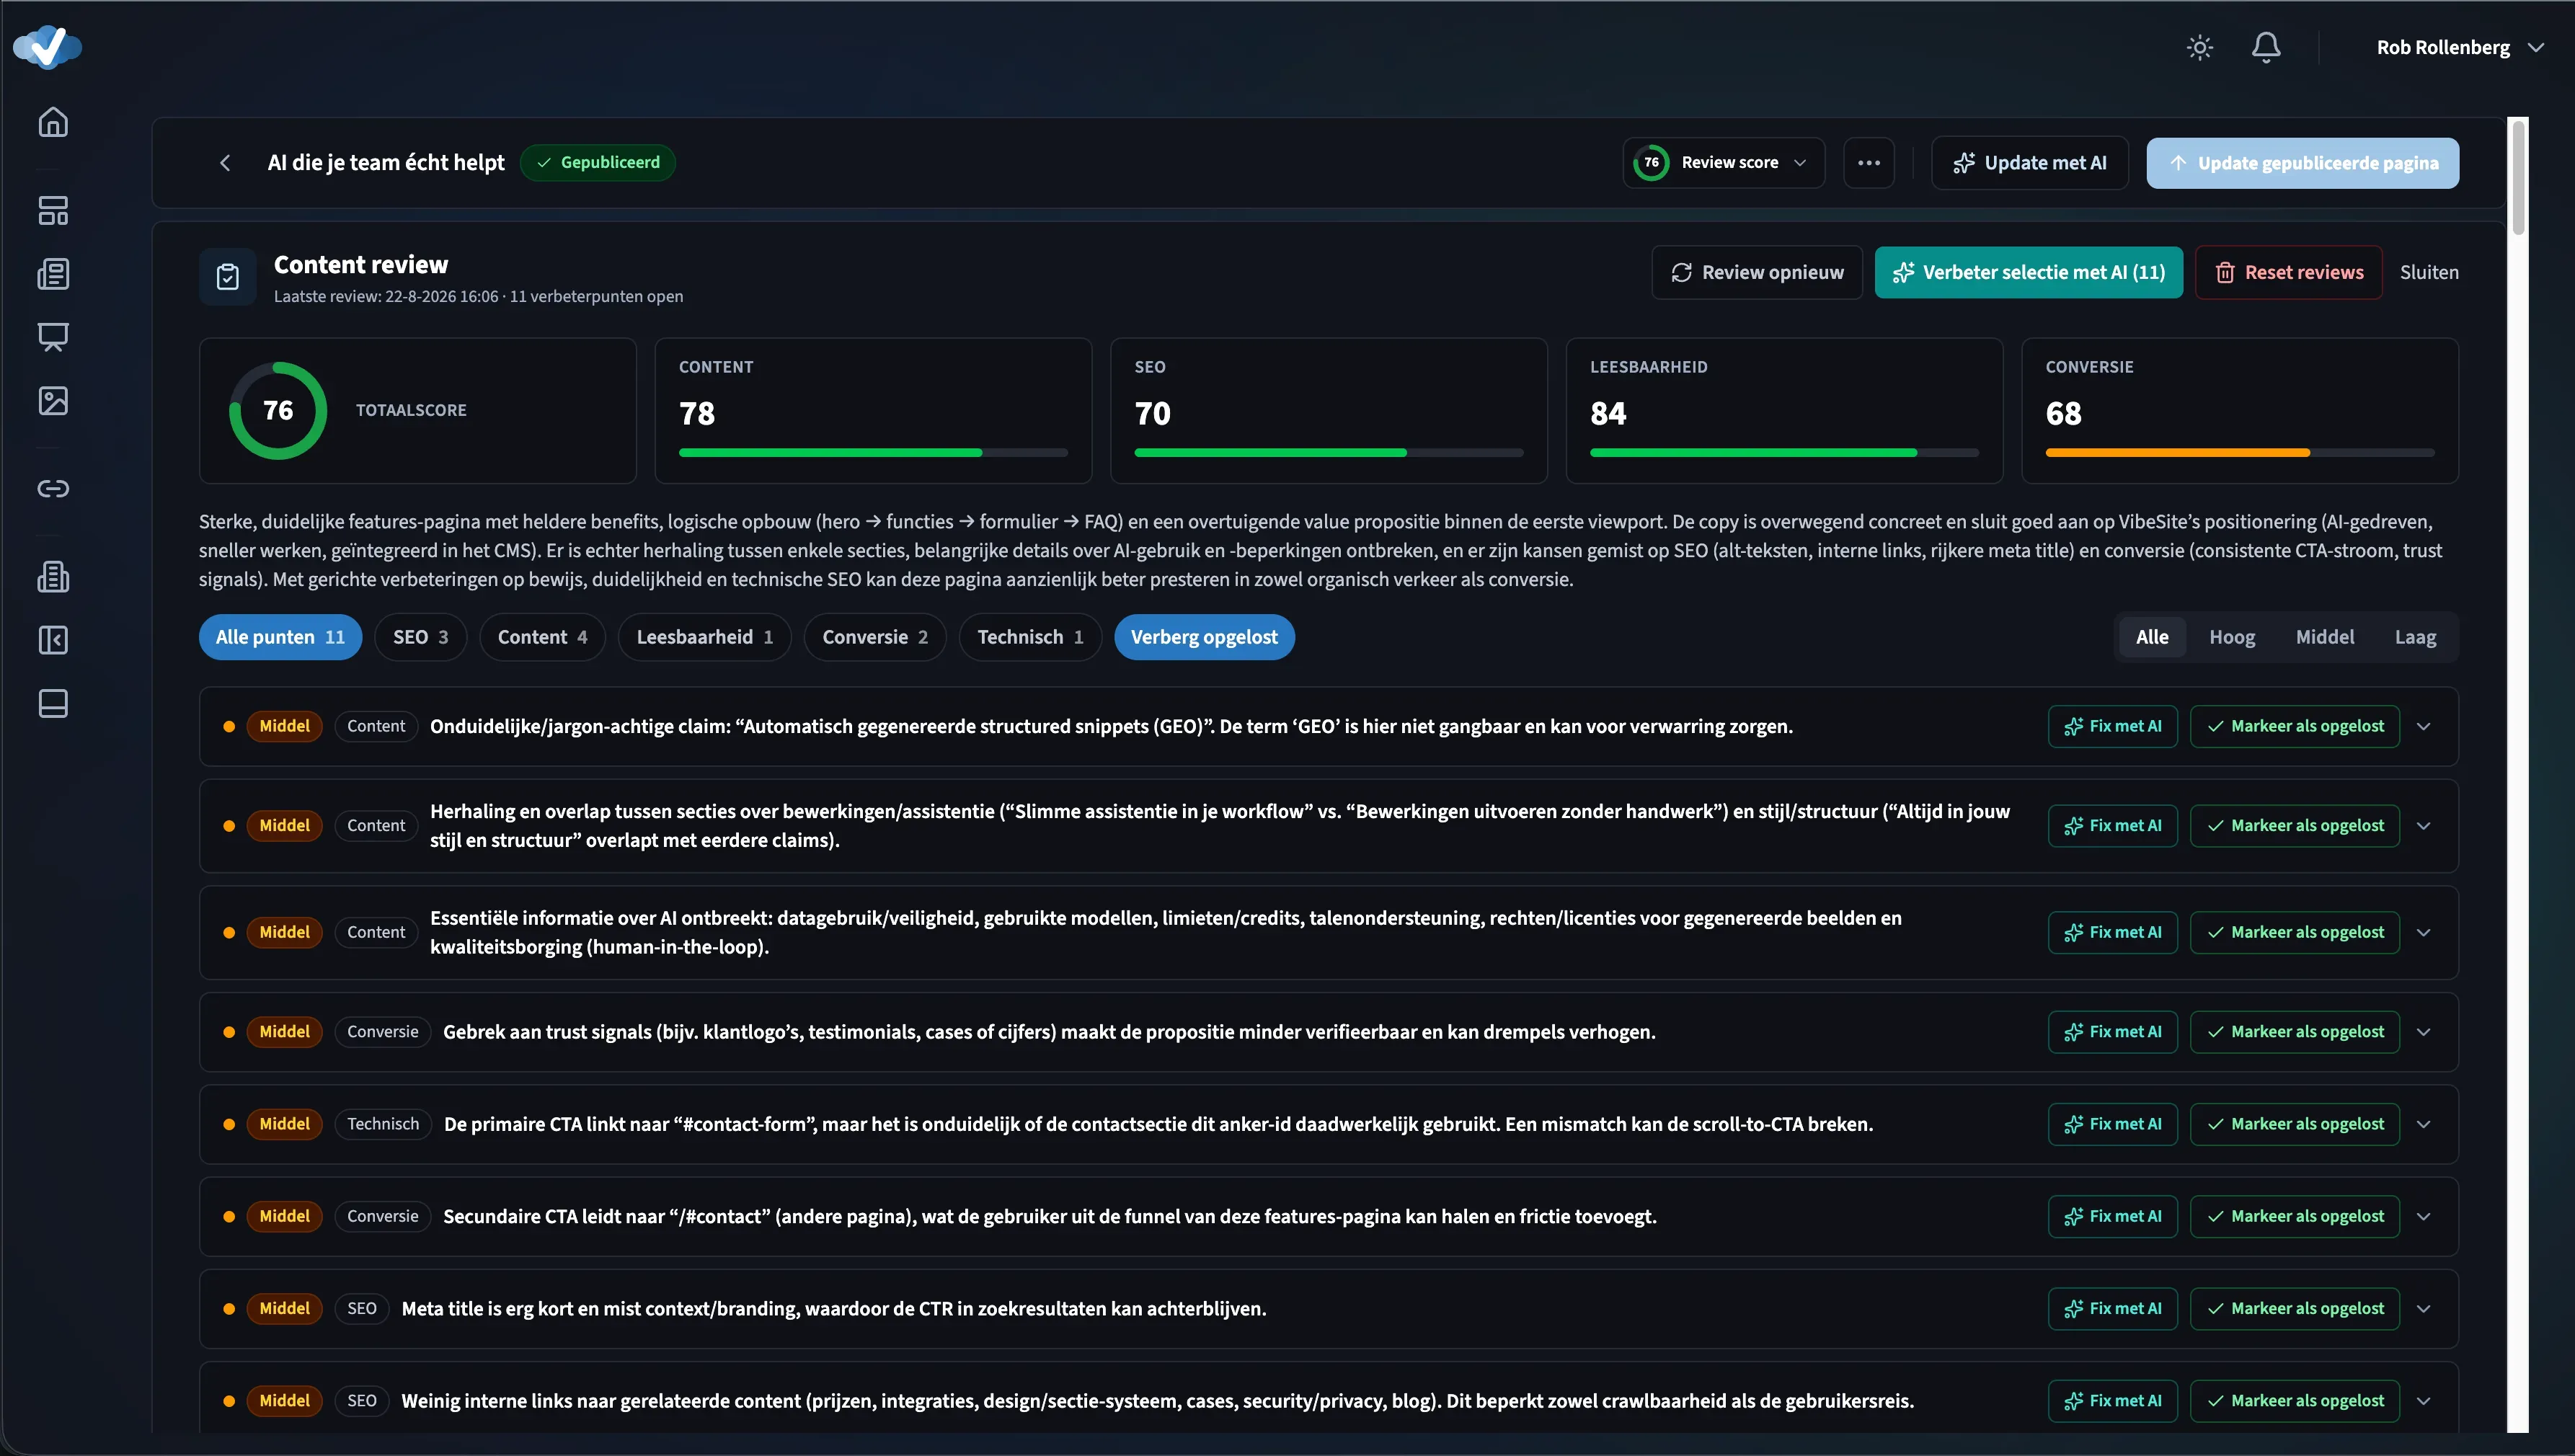This screenshot has width=2575, height=1456.
Task: Open the three-dots more options menu
Action: [1868, 163]
